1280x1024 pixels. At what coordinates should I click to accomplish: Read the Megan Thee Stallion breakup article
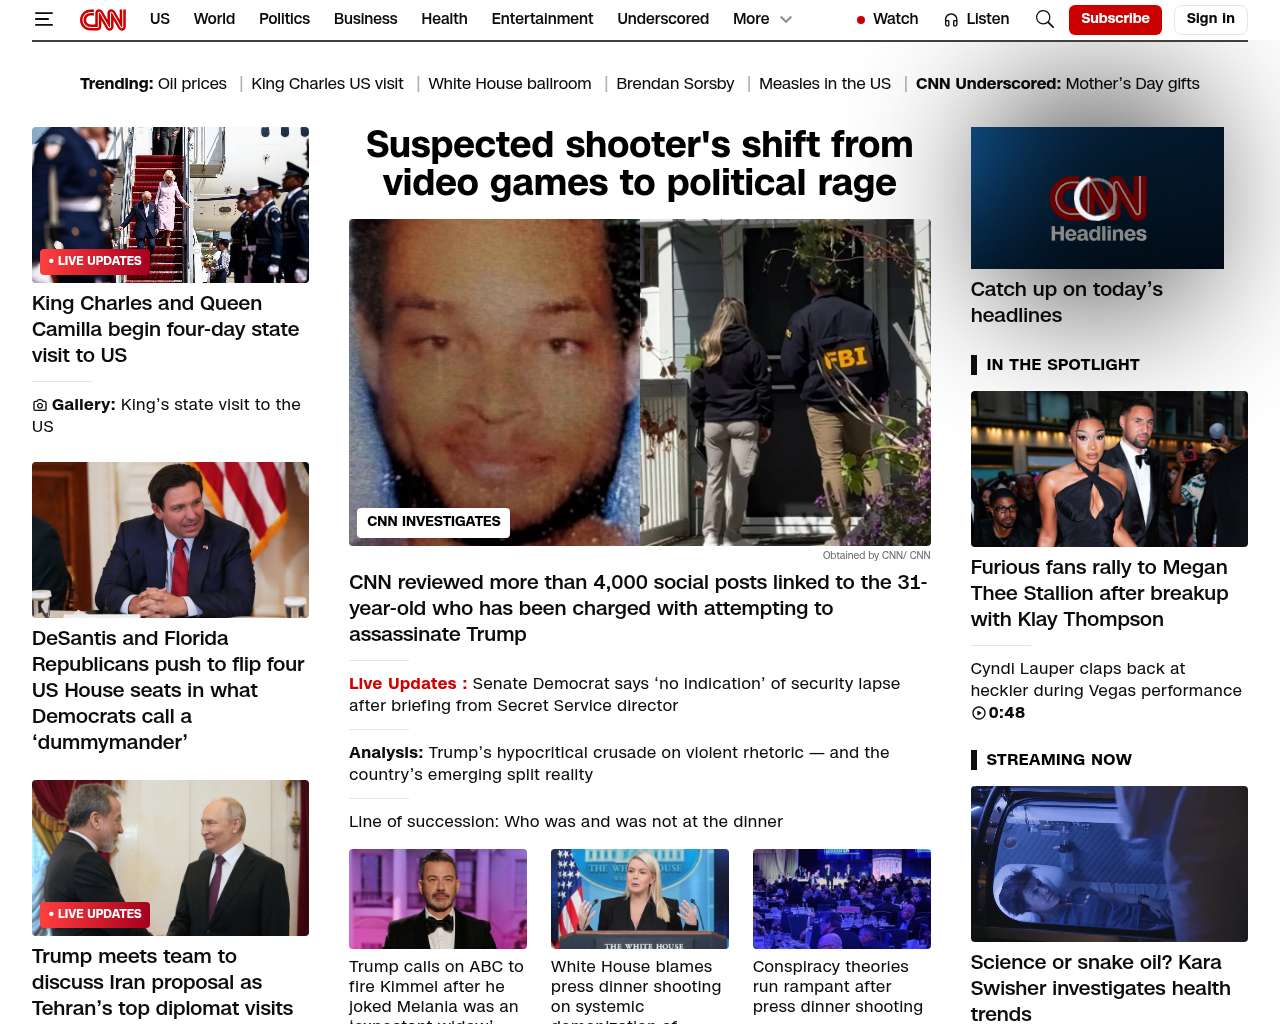(x=1099, y=593)
